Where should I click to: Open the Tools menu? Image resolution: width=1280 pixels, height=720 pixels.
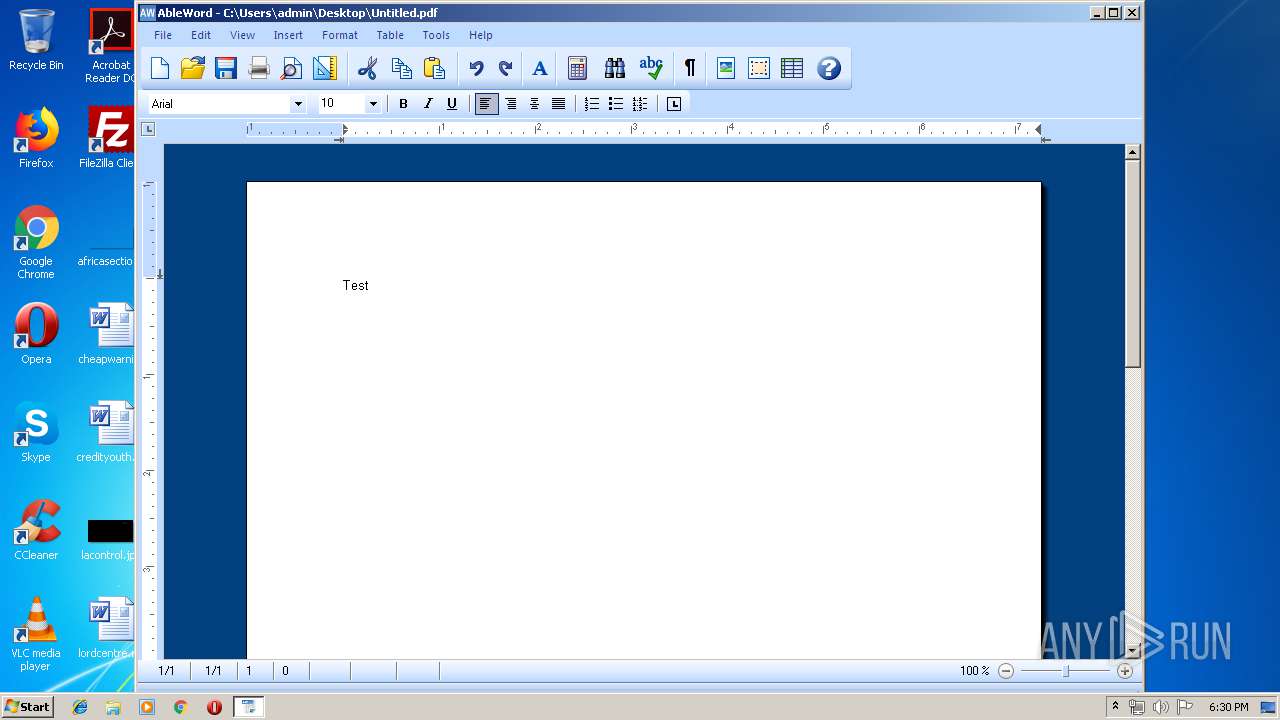[436, 35]
